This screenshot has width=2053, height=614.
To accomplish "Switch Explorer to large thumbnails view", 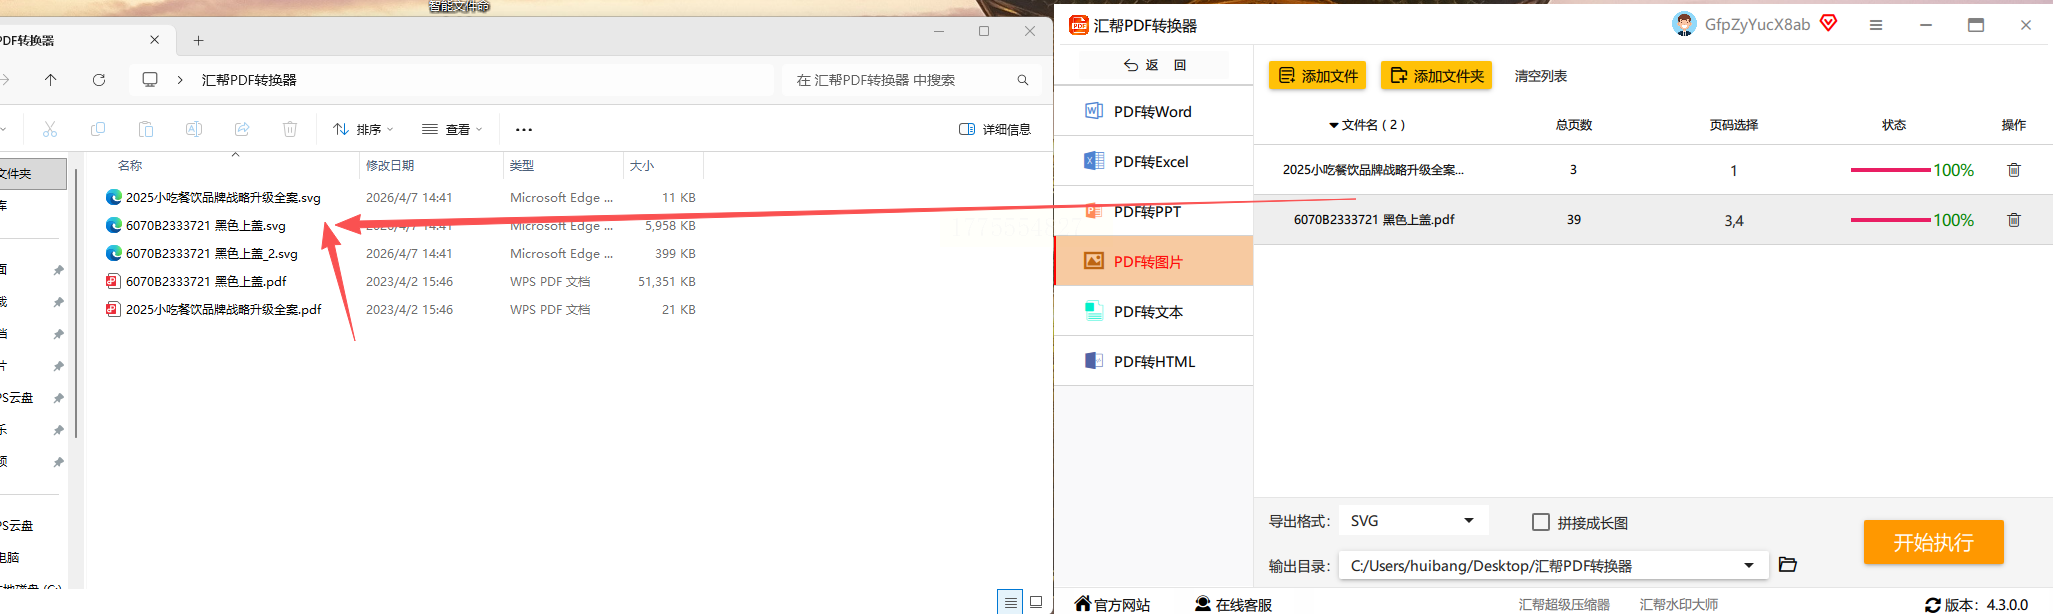I will [1036, 602].
